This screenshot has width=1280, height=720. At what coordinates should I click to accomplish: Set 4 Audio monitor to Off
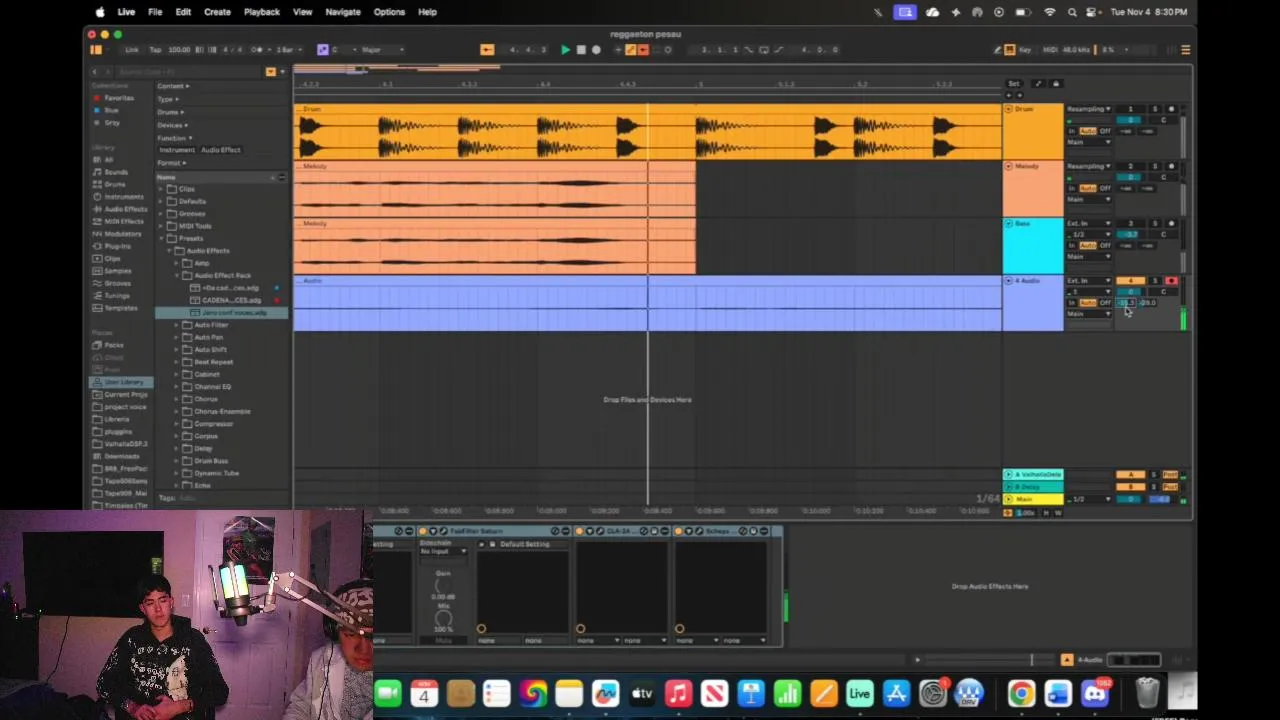pyautogui.click(x=1106, y=302)
